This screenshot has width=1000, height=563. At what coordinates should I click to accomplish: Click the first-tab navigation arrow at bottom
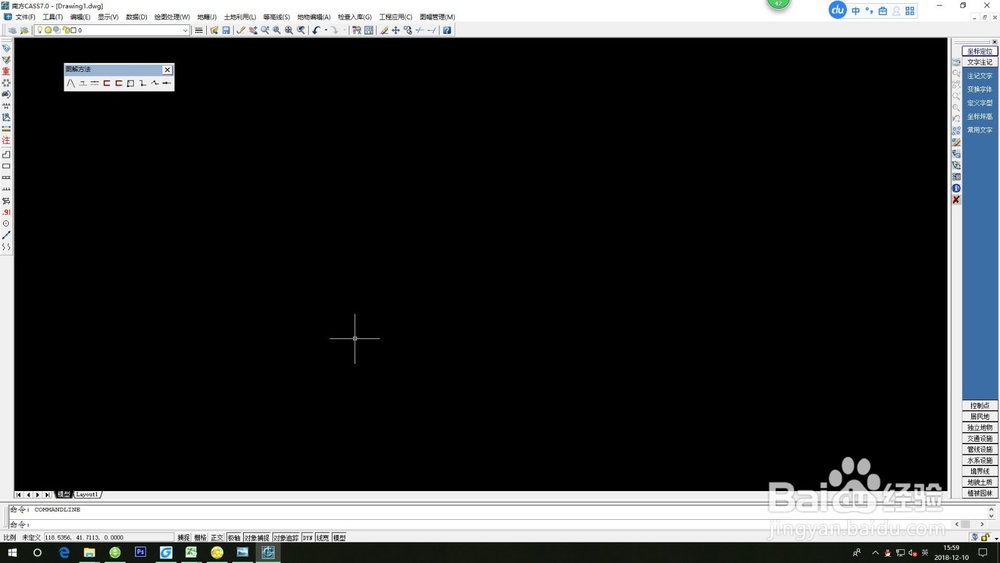pyautogui.click(x=18, y=495)
